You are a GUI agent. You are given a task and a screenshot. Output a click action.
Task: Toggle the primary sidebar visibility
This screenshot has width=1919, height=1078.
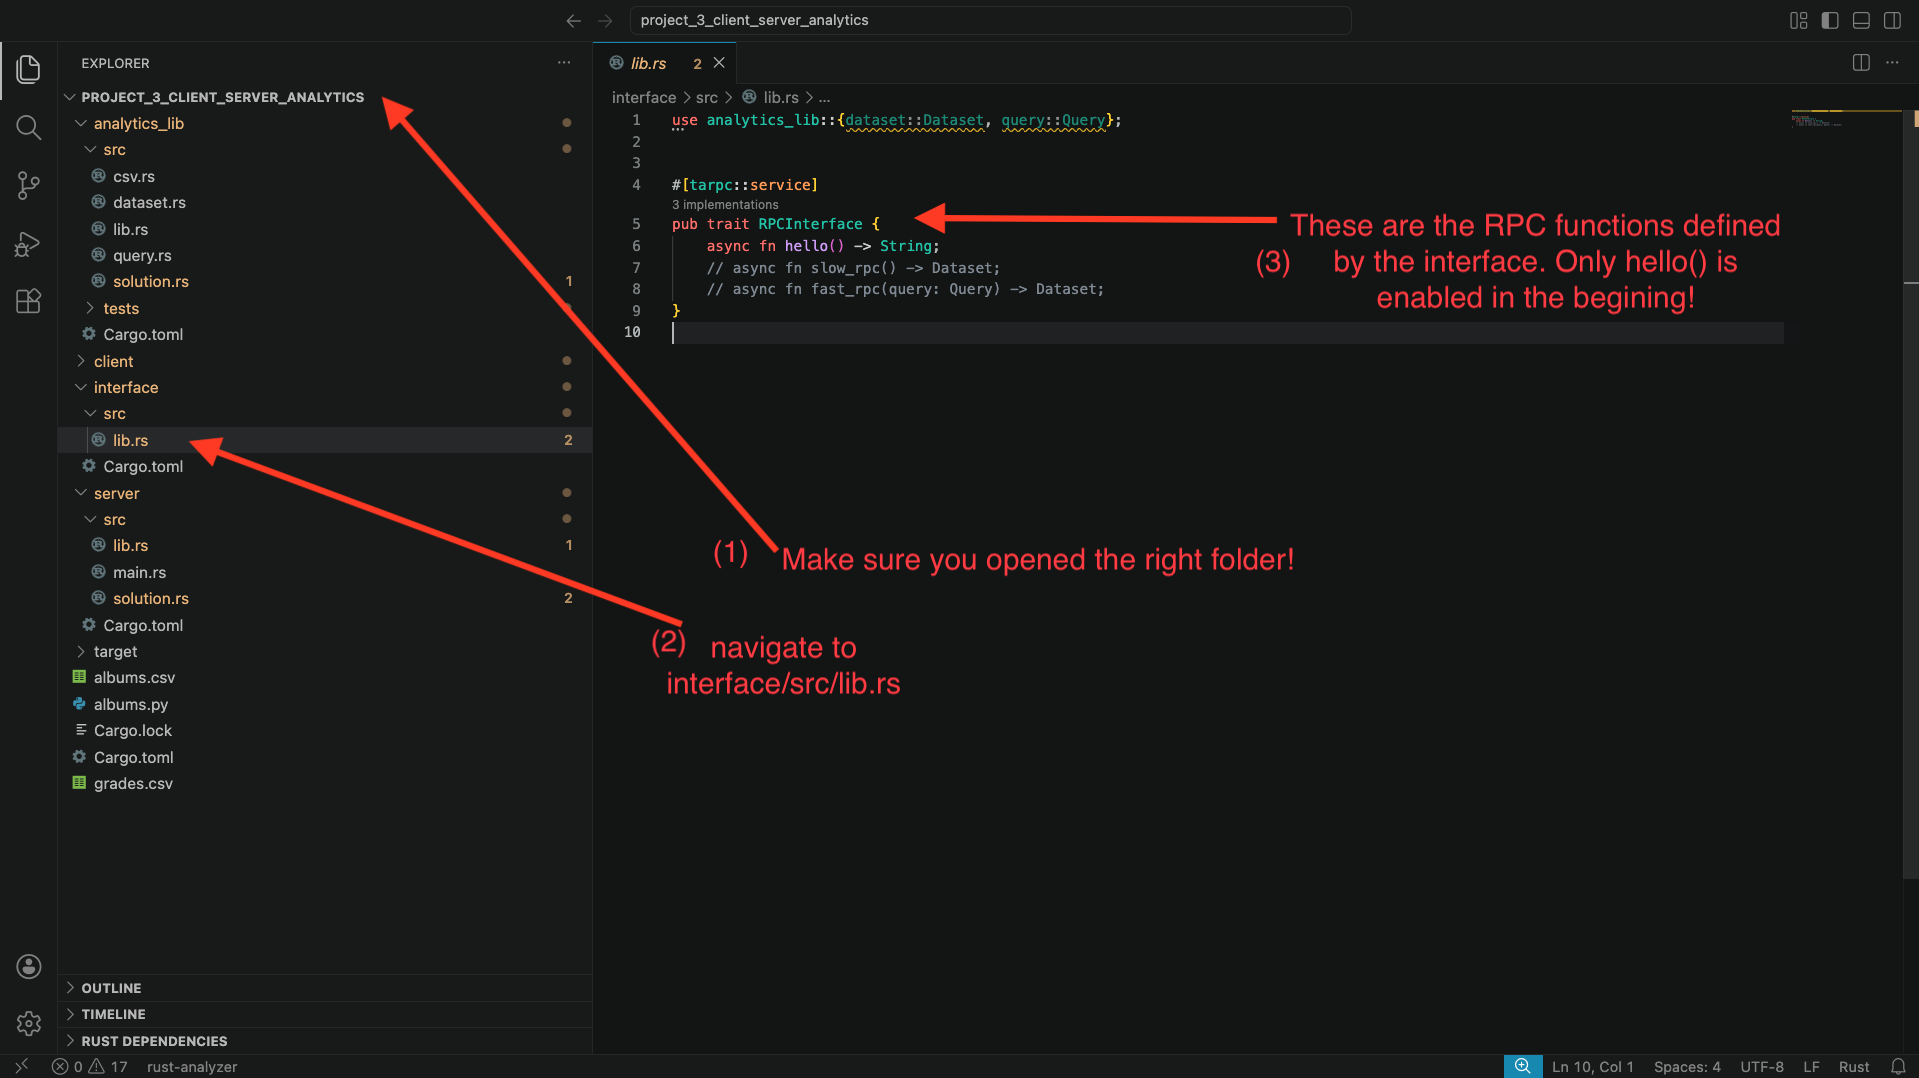(x=1830, y=20)
